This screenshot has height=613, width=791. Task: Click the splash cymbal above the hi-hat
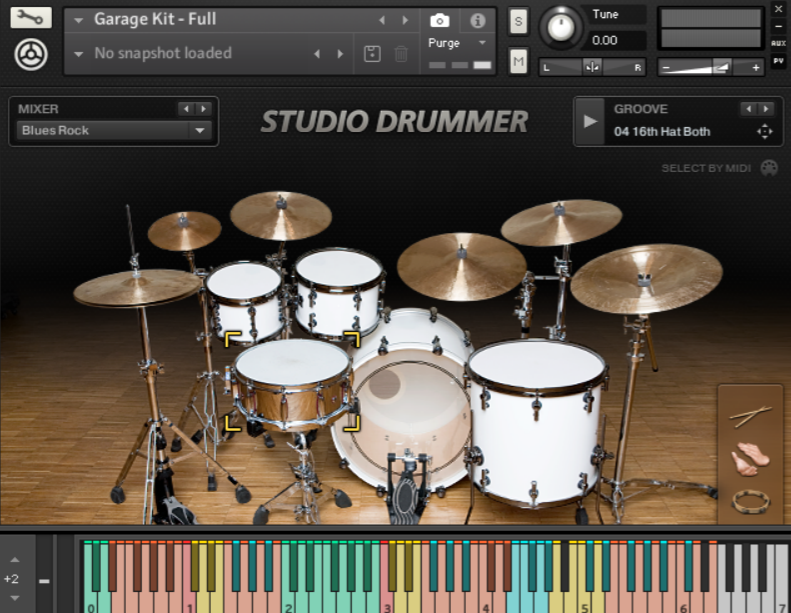(x=184, y=231)
